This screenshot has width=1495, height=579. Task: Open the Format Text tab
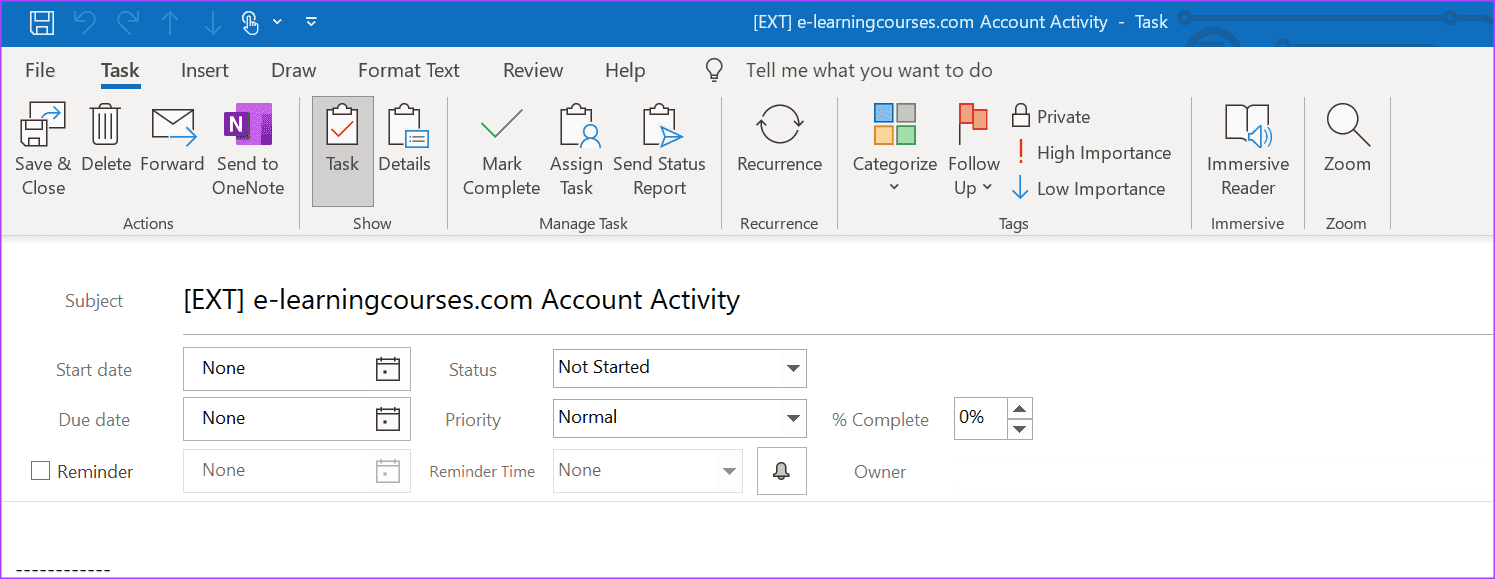point(409,70)
